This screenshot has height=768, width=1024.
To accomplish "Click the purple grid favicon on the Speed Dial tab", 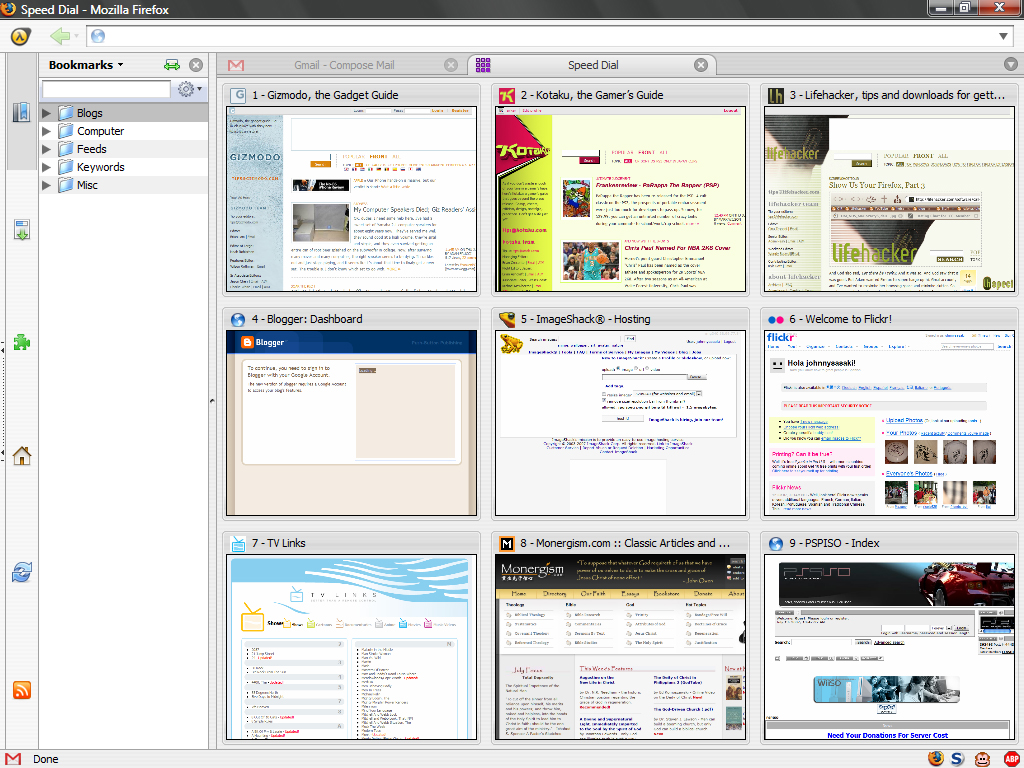I will (x=483, y=65).
